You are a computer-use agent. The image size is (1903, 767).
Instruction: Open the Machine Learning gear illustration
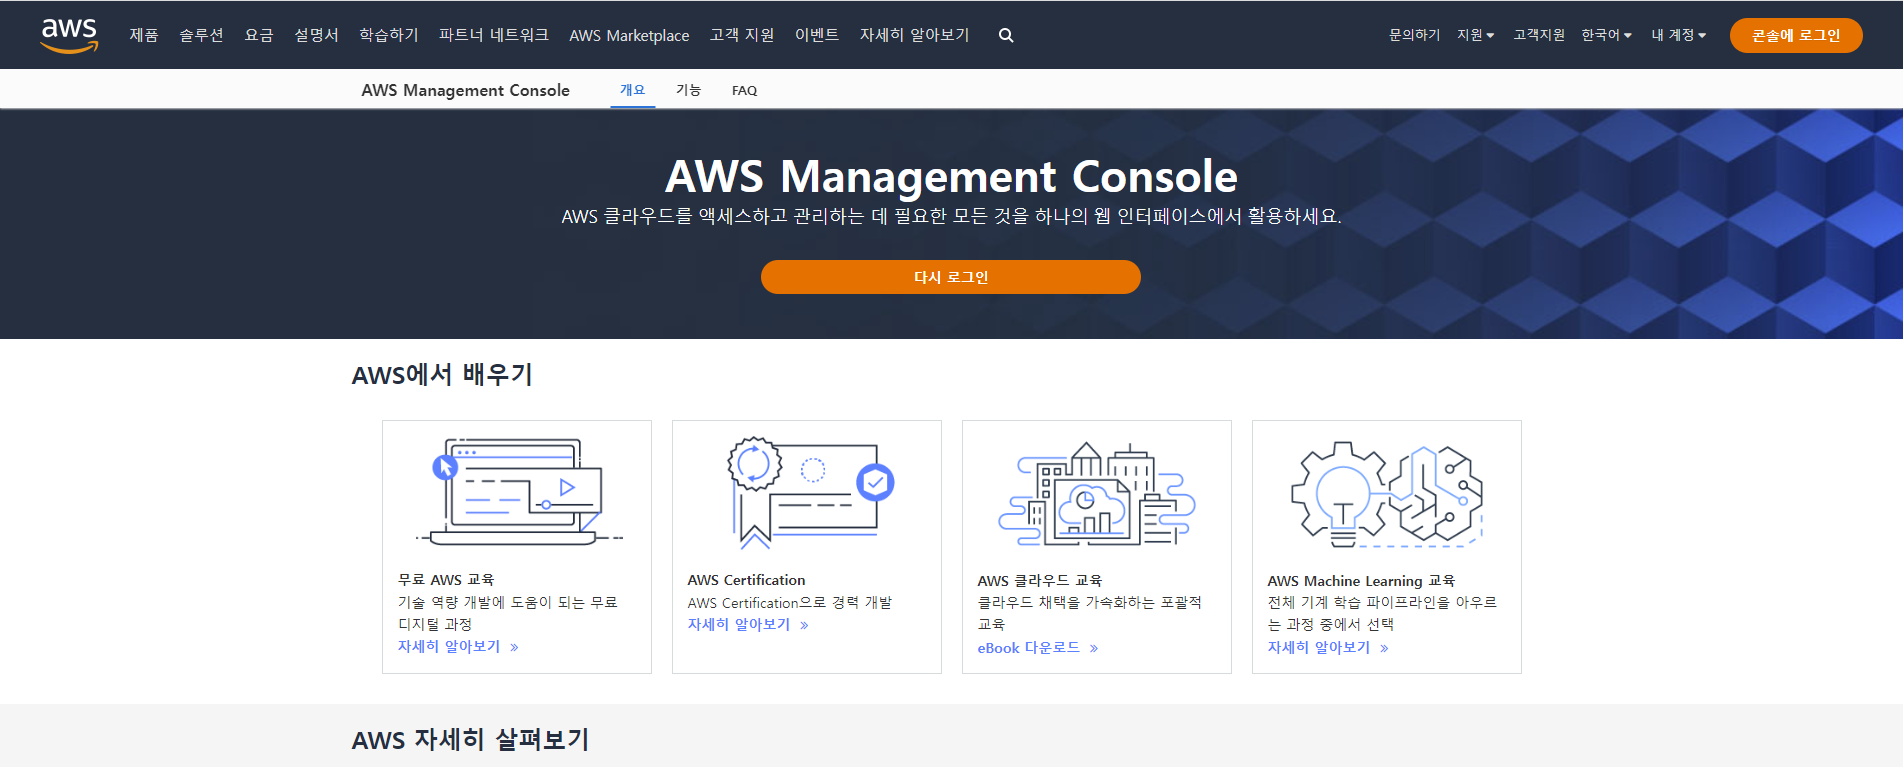(x=1387, y=494)
